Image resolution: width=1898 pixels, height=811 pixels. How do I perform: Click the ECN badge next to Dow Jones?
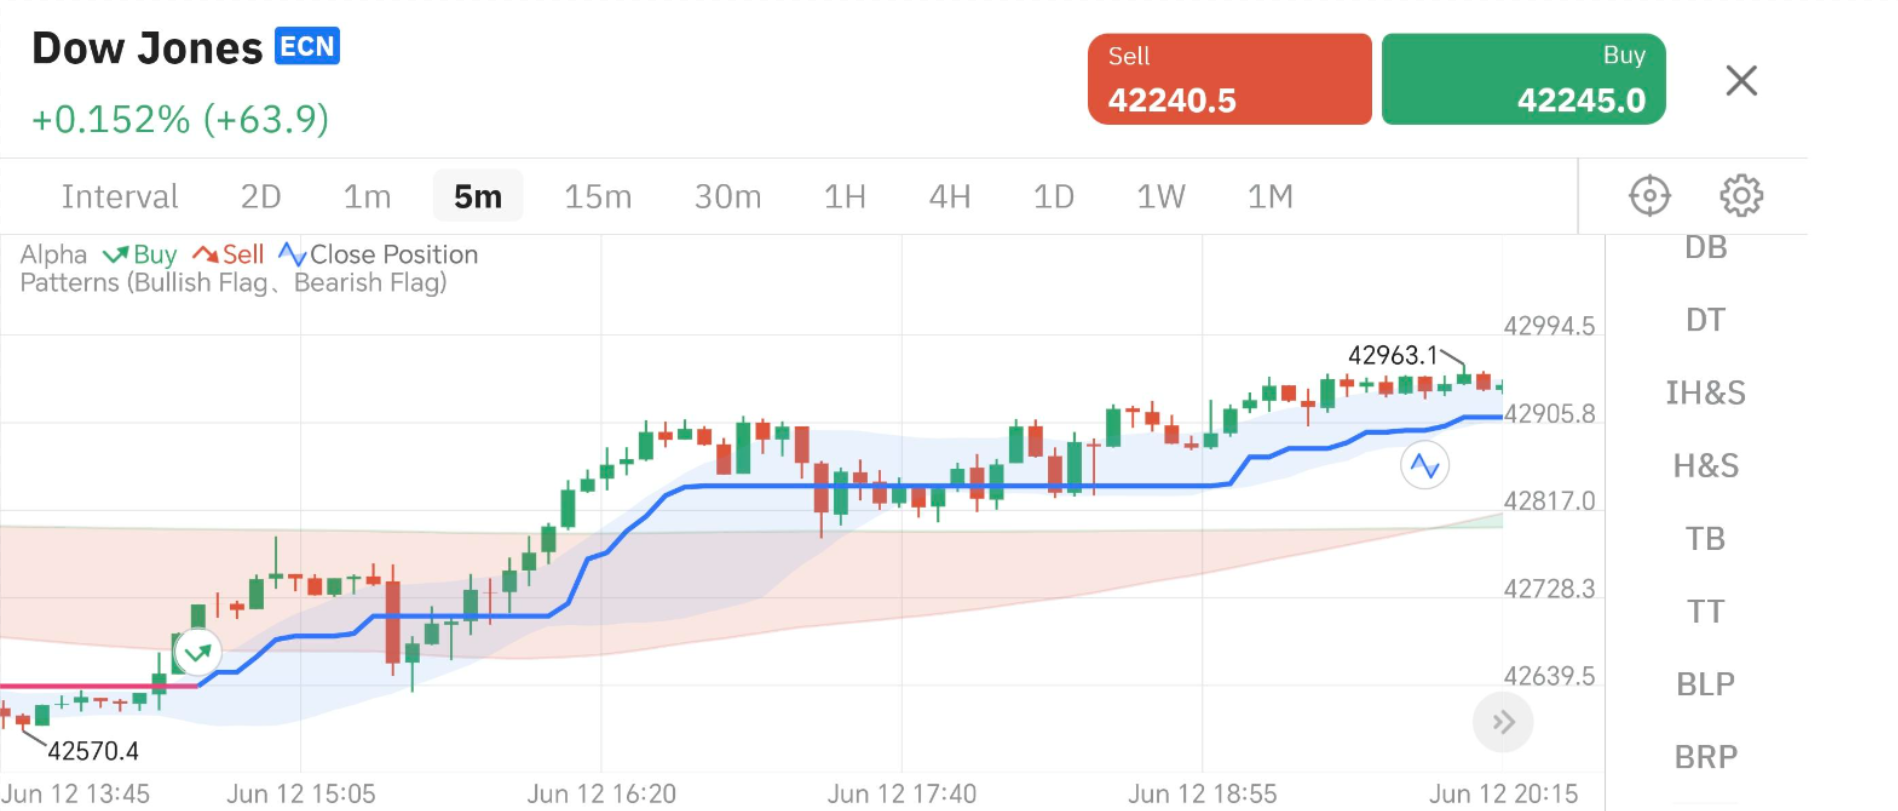307,47
